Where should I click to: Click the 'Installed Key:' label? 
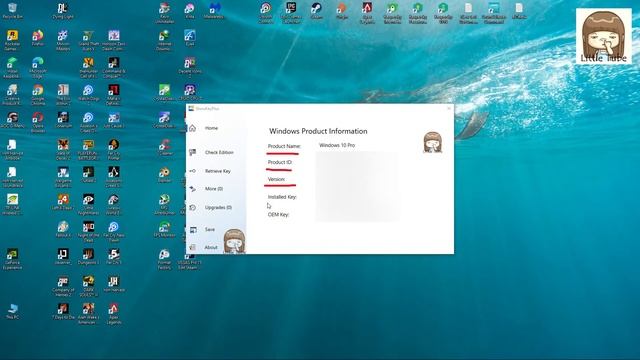[x=282, y=197]
